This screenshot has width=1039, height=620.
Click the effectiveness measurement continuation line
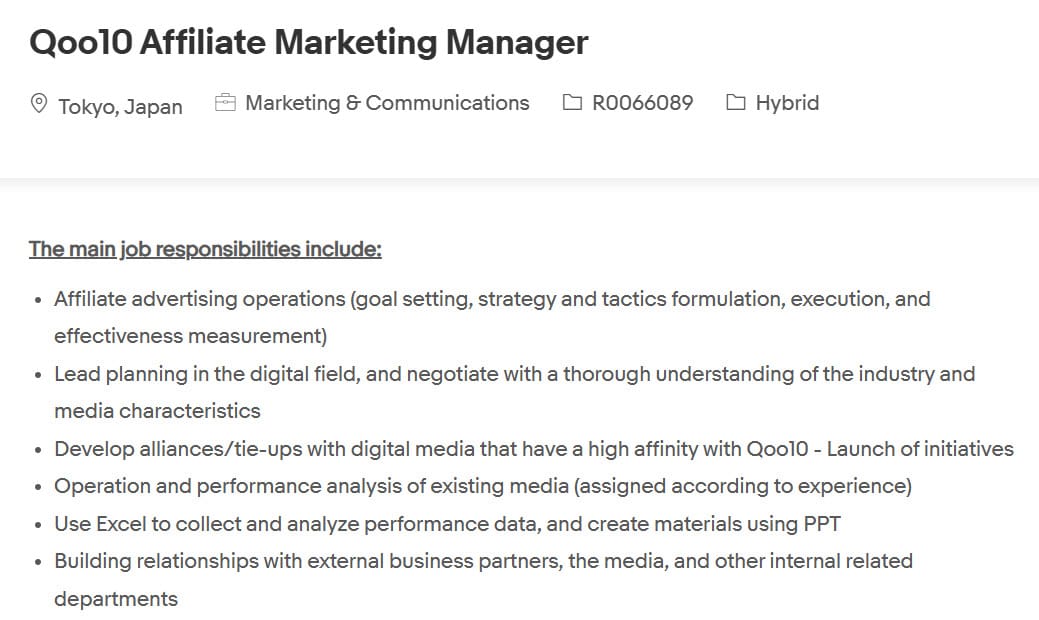click(x=191, y=336)
